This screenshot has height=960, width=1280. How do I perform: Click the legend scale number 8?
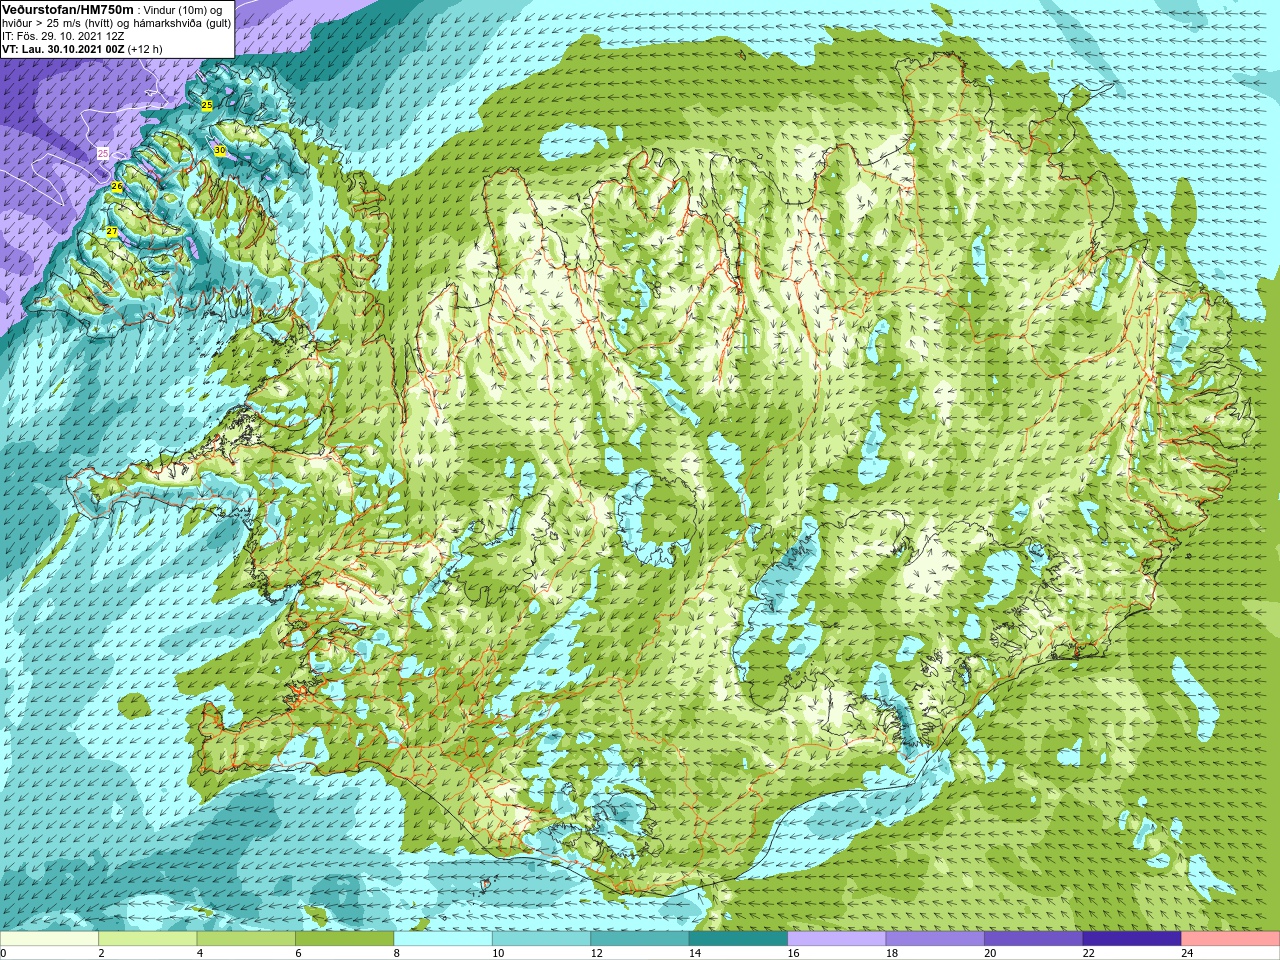tap(396, 953)
